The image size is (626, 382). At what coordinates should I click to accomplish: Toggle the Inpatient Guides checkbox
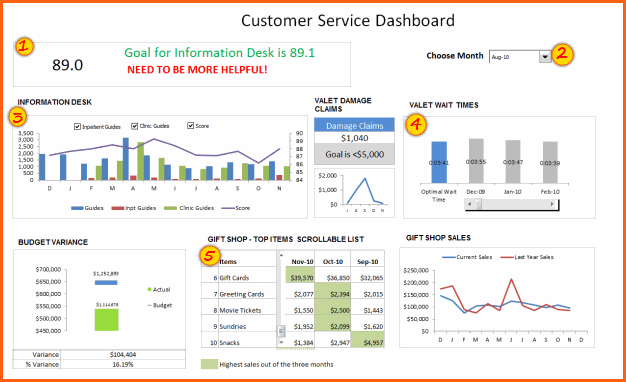point(77,127)
